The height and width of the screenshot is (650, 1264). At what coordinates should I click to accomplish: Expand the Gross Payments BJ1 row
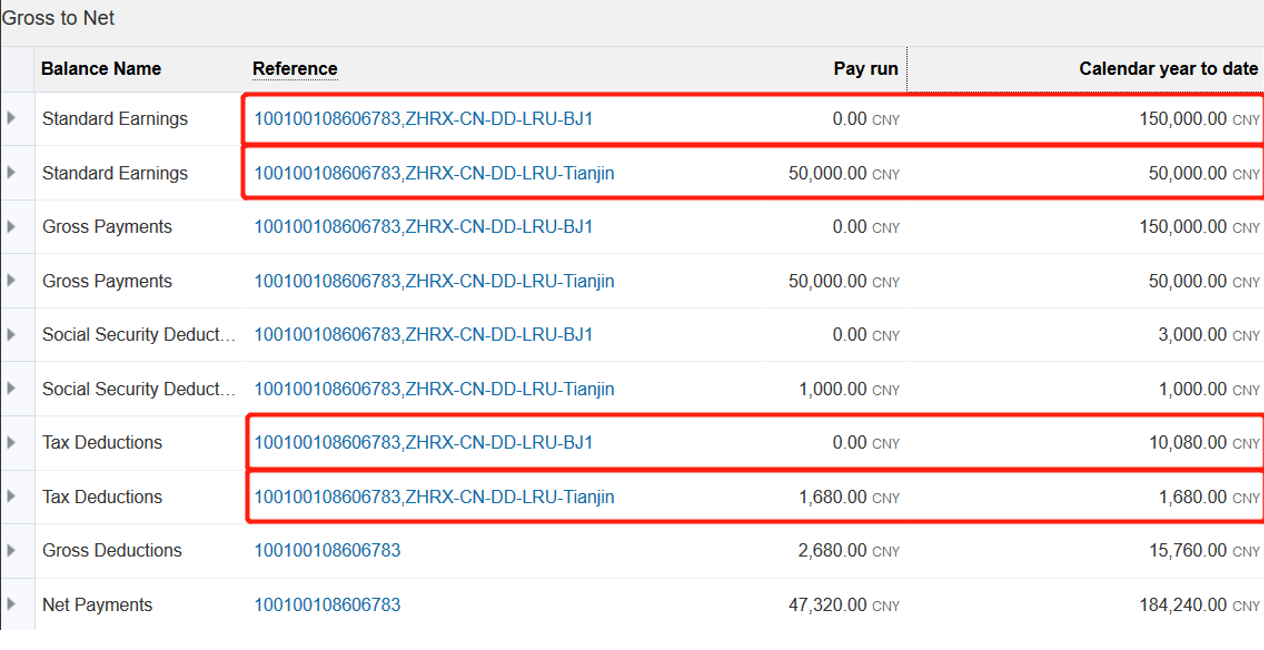[x=11, y=226]
